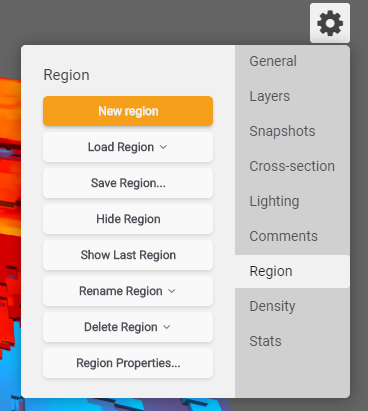Click the red-orange area of 3D model

pos(10,200)
